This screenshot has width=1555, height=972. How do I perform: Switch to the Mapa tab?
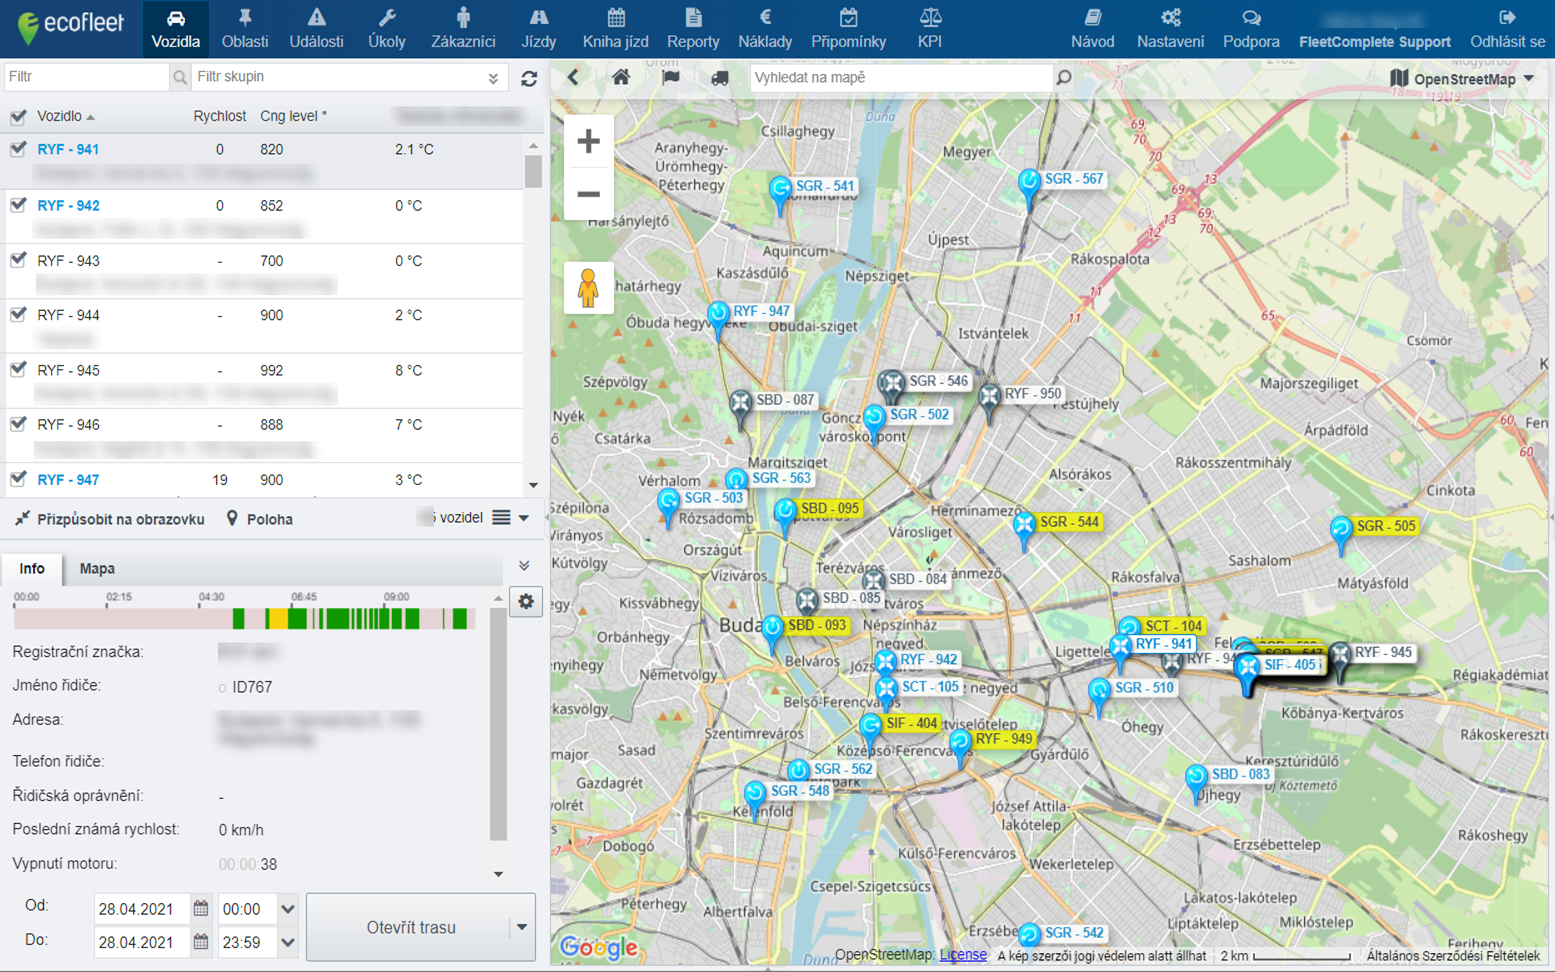97,568
